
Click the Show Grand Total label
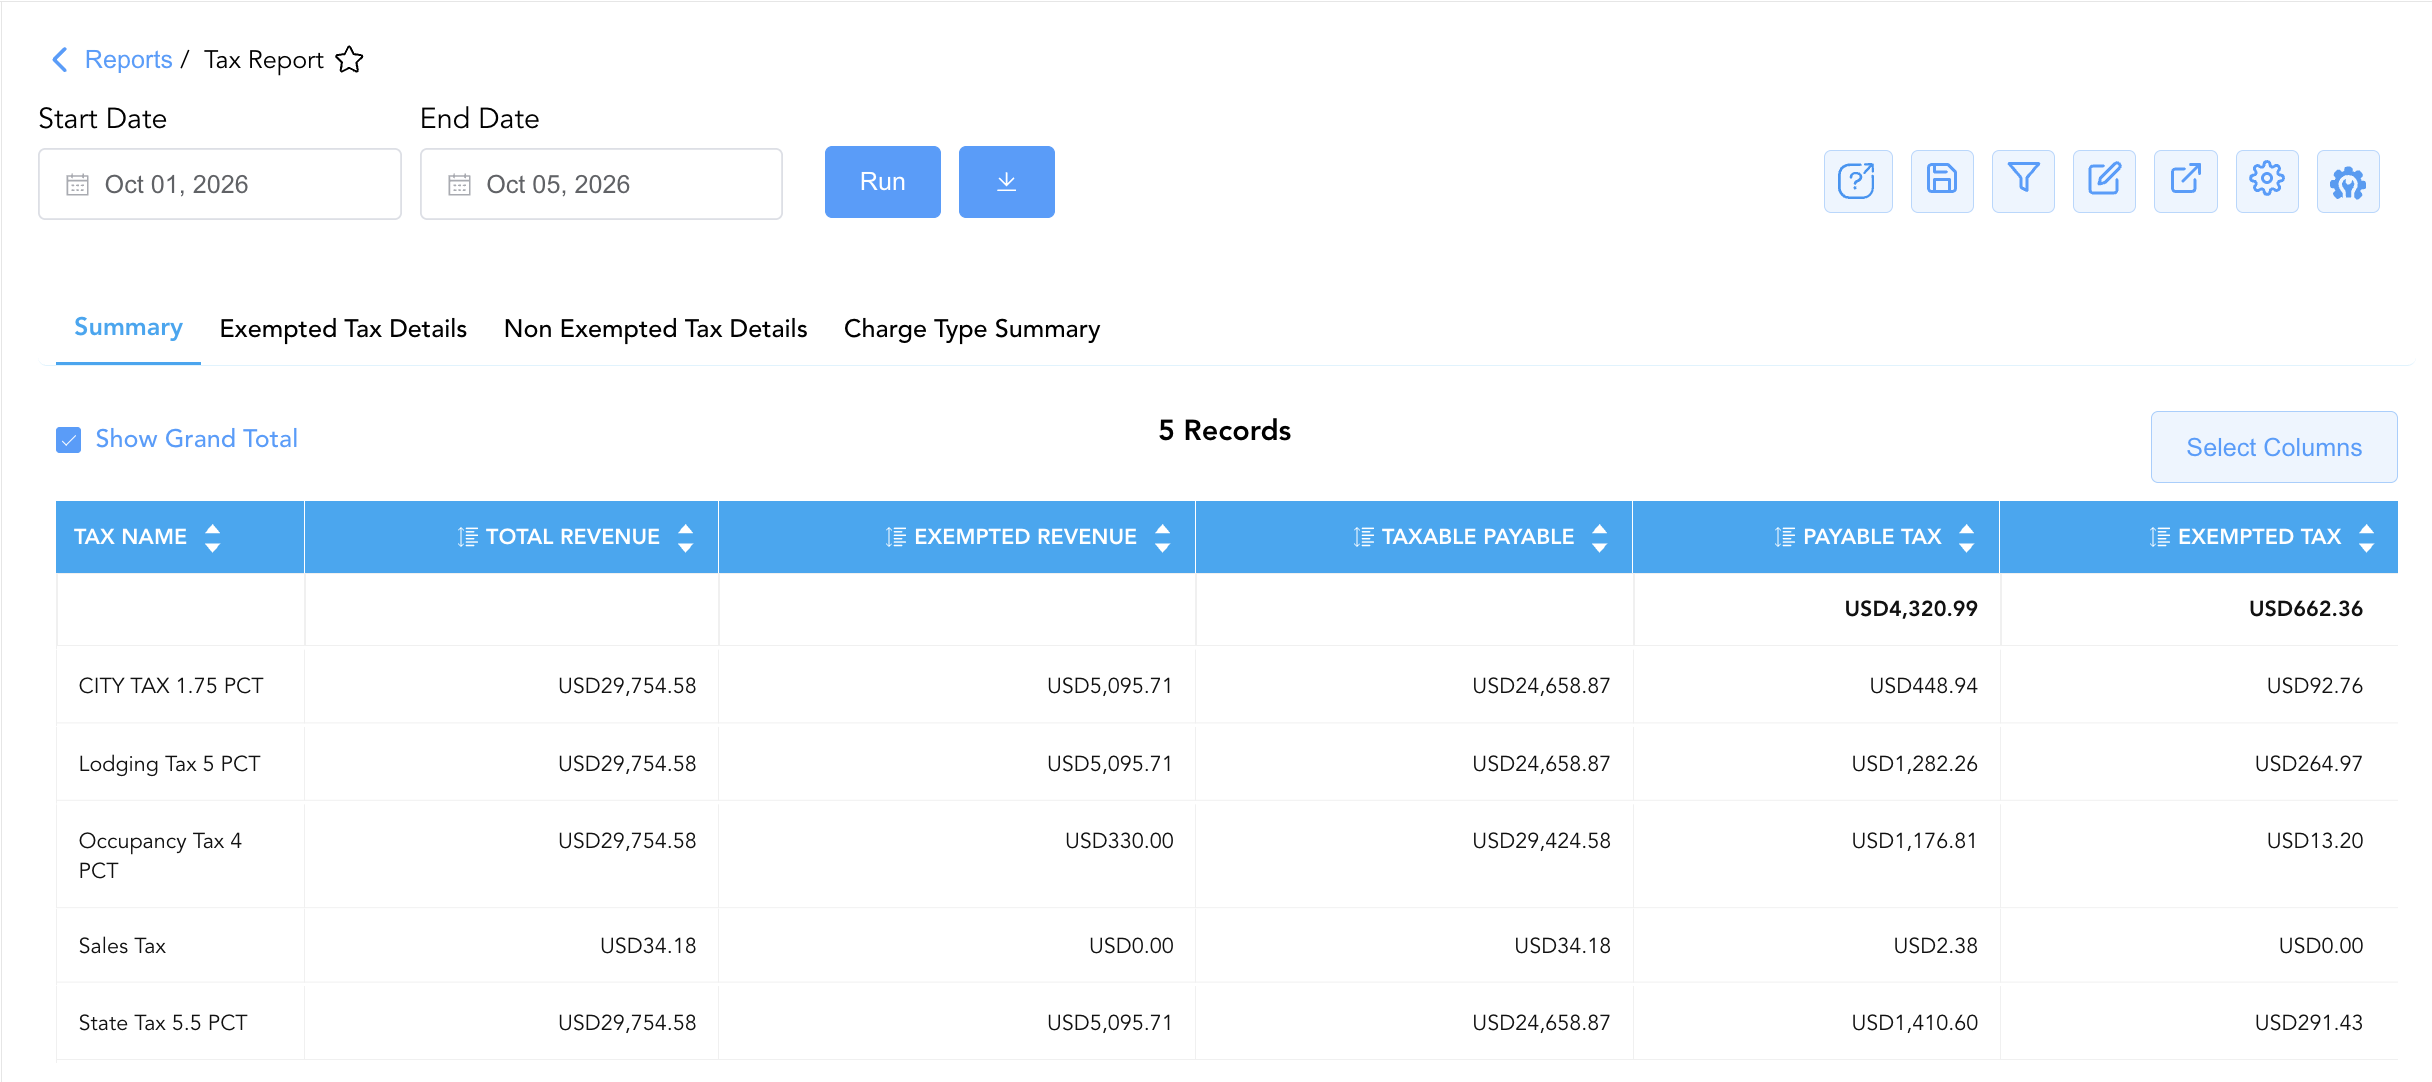click(x=196, y=439)
